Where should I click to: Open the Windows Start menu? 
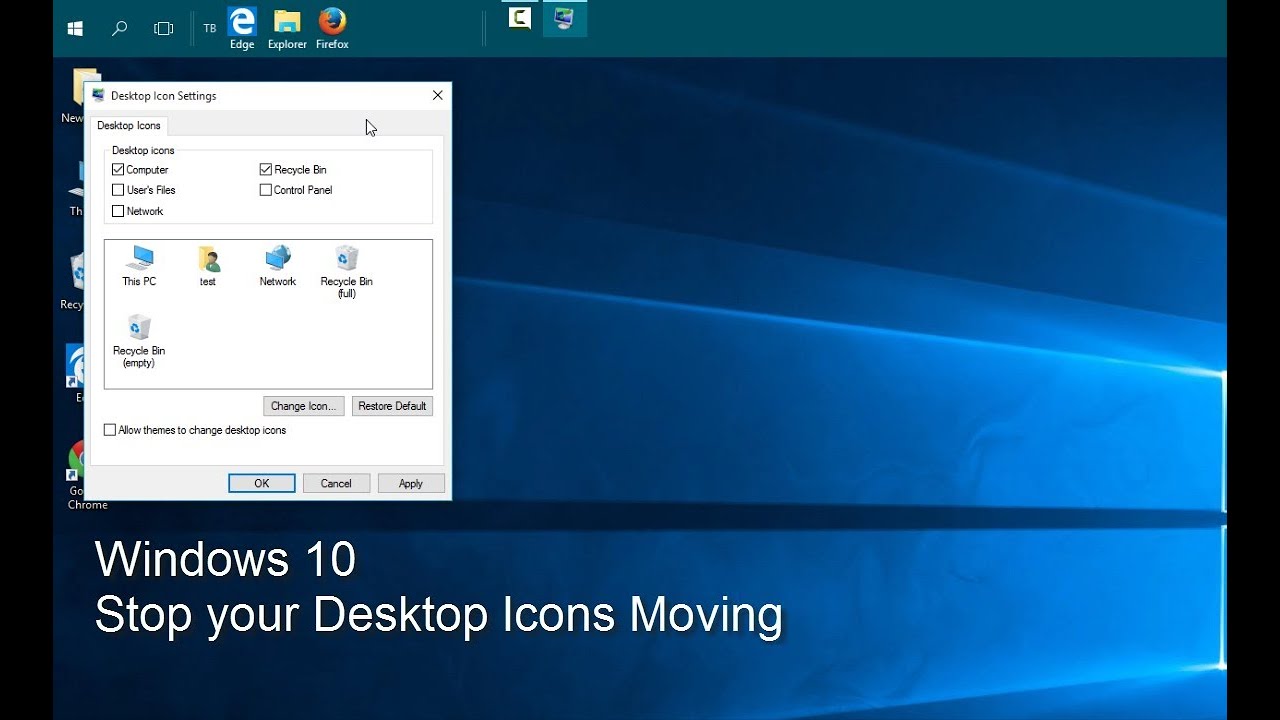pos(75,29)
